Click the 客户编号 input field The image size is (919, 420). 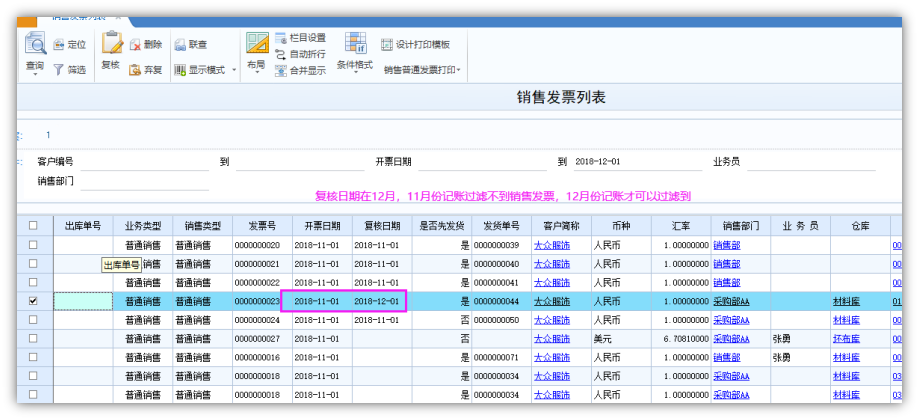[x=145, y=162]
